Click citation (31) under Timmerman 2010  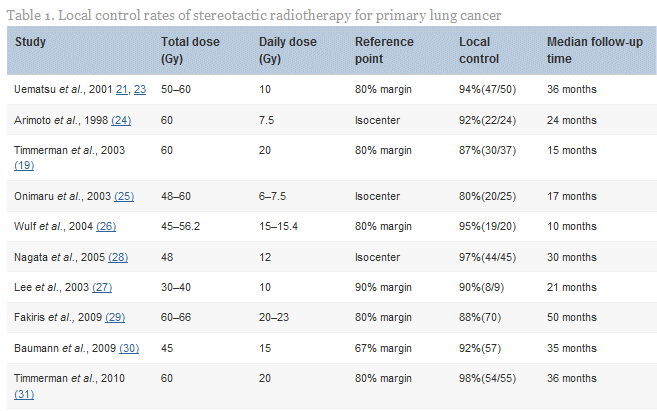[x=24, y=393]
